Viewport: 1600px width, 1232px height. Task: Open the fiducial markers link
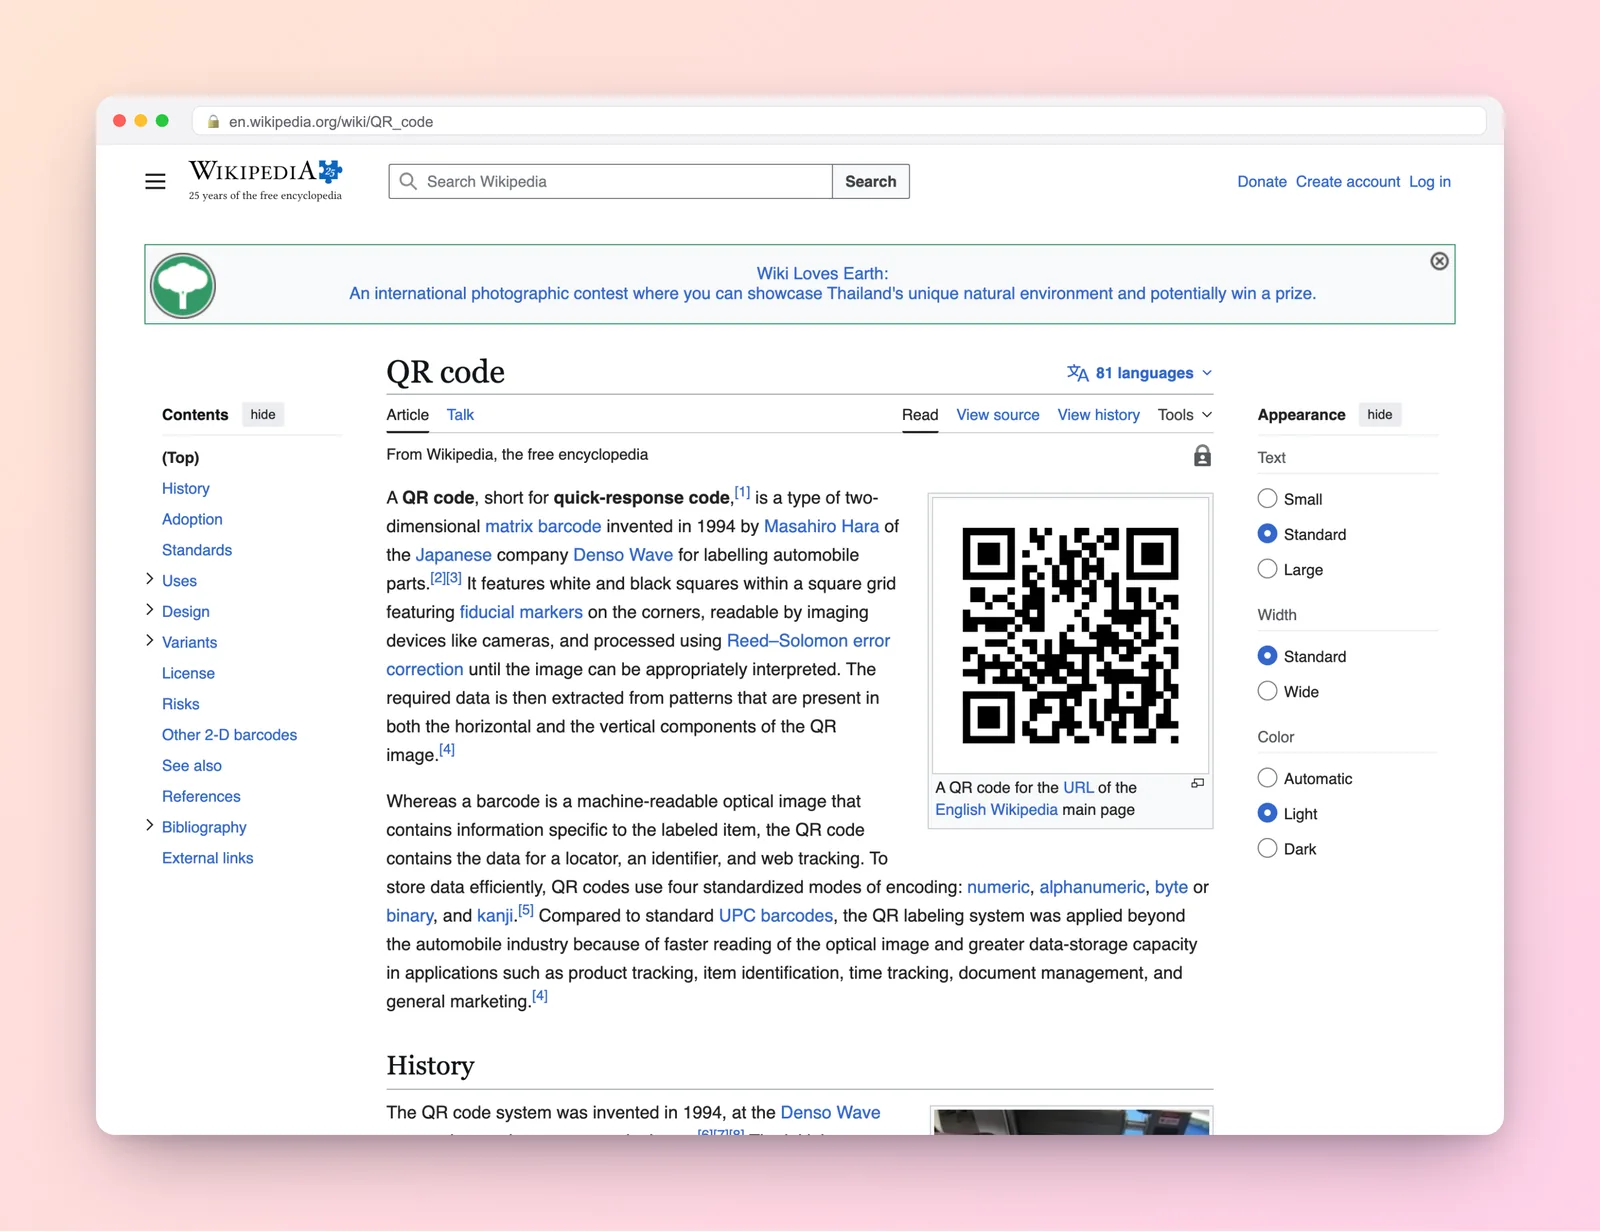[x=521, y=612]
